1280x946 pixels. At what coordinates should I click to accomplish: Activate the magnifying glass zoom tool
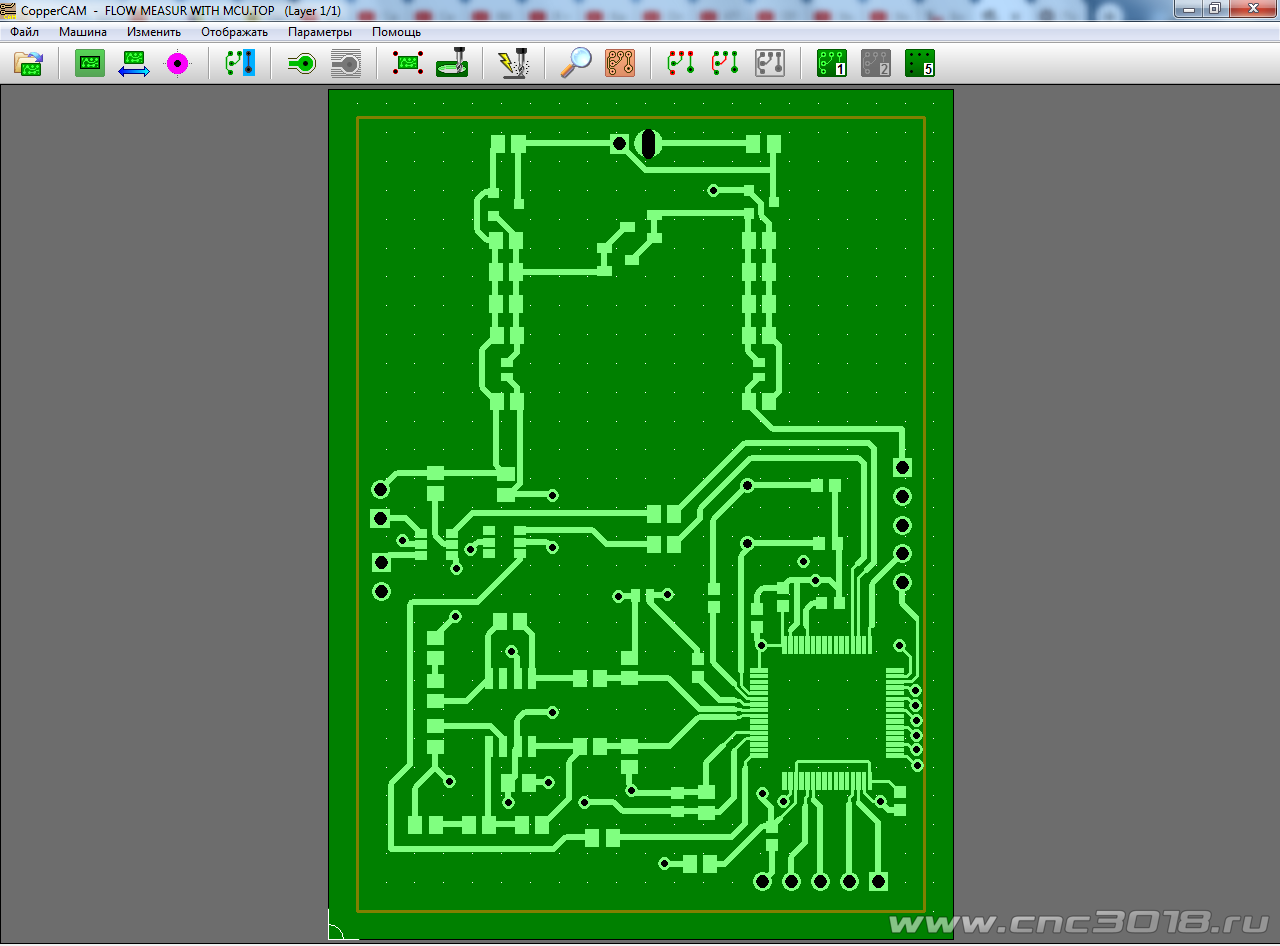tap(575, 64)
